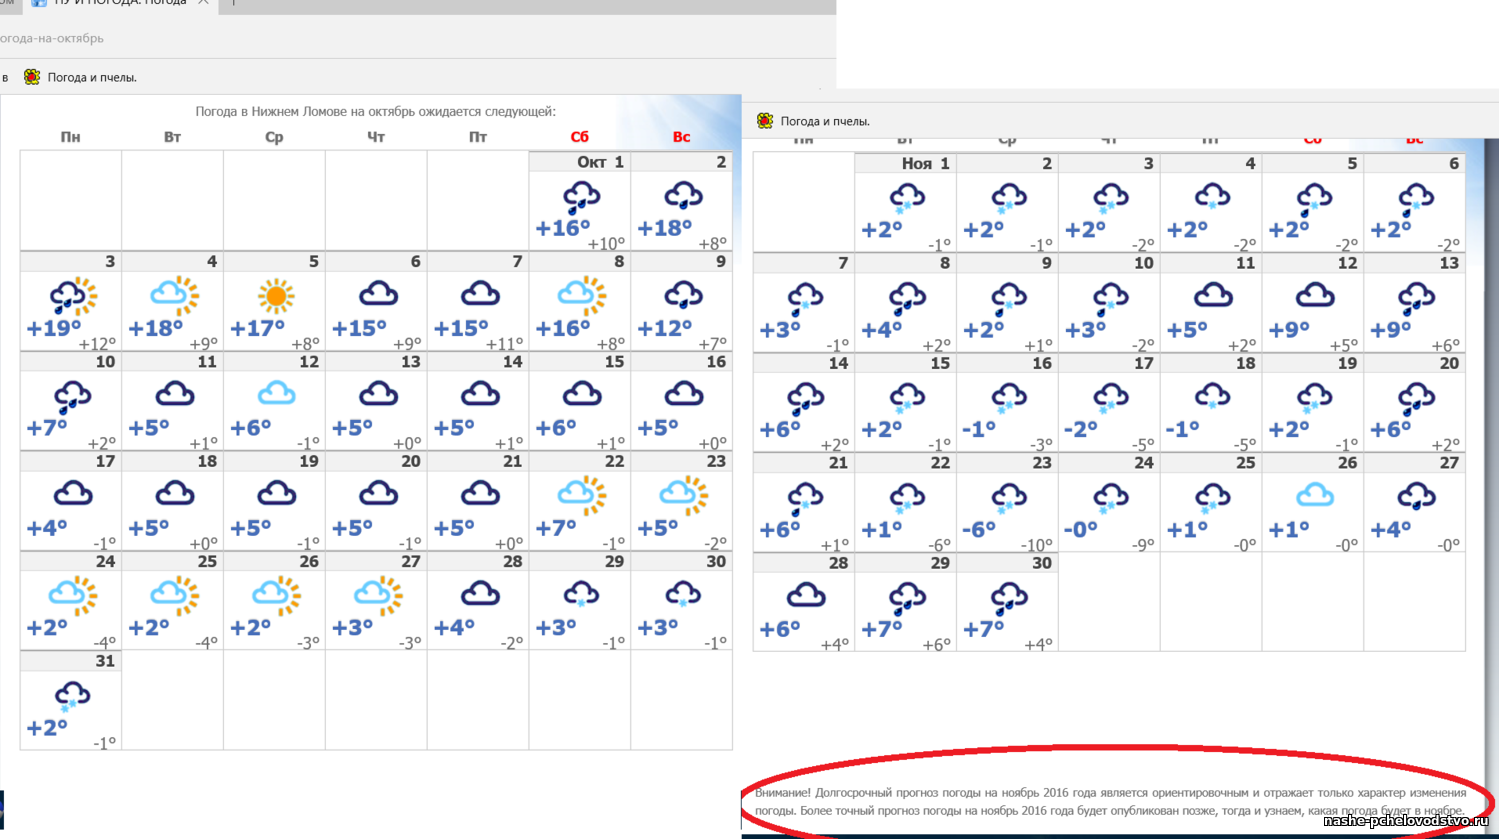Click the November 12 overcast cloud icon
Image resolution: width=1499 pixels, height=839 pixels.
(1315, 295)
